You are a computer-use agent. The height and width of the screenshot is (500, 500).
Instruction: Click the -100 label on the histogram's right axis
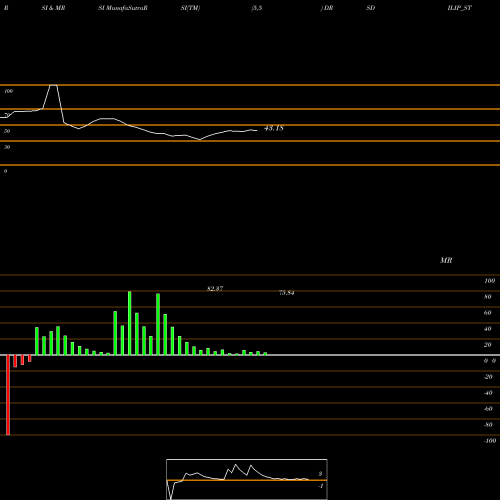490,441
